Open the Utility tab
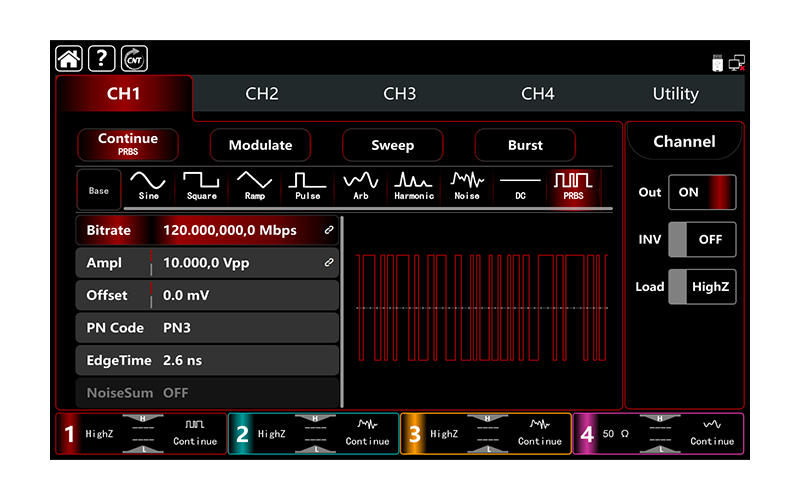 675,94
